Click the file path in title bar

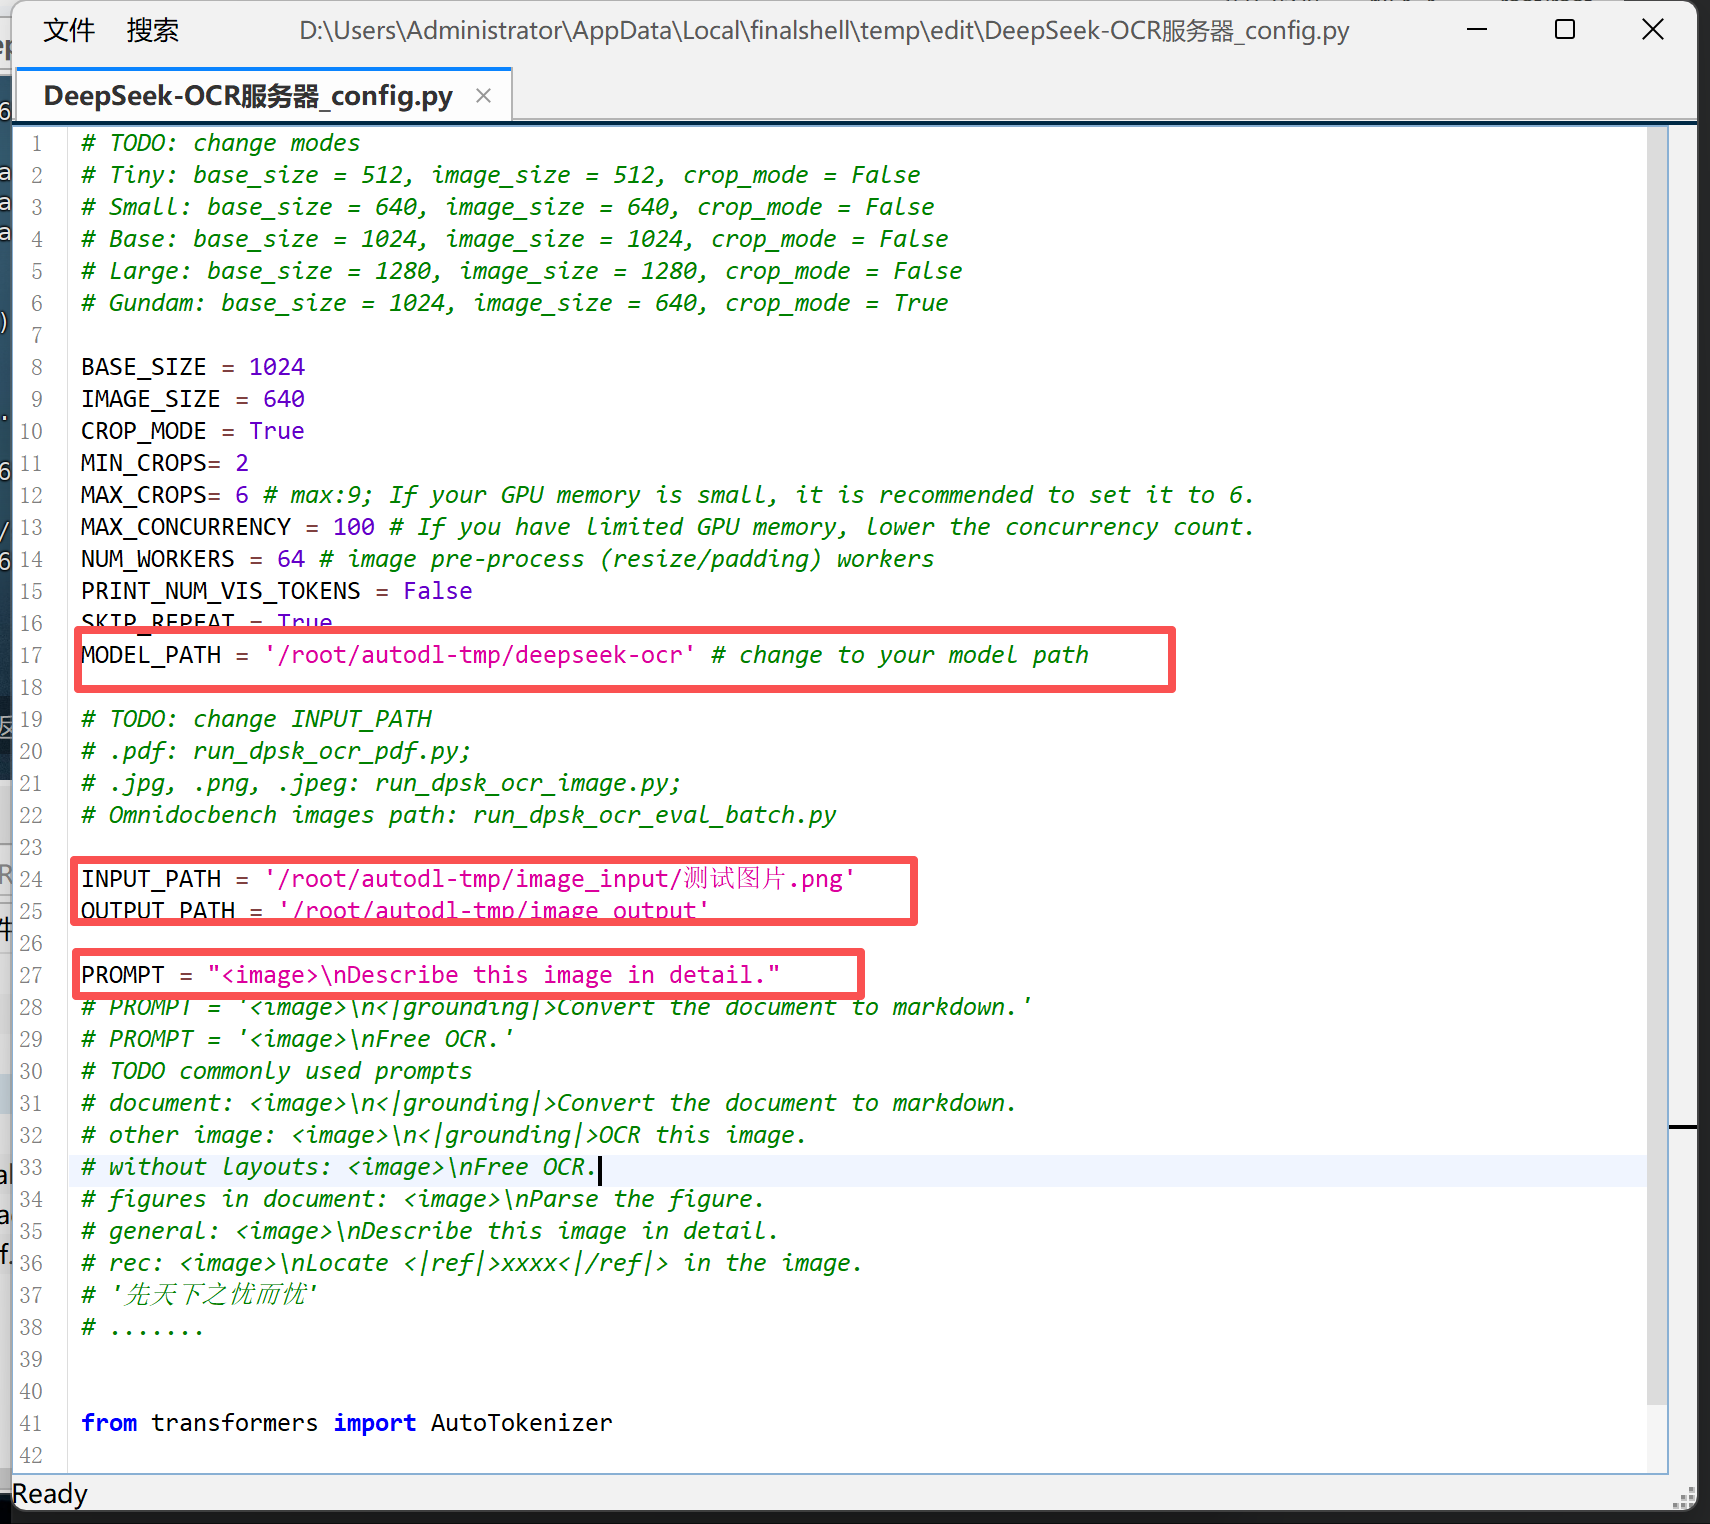(x=824, y=31)
